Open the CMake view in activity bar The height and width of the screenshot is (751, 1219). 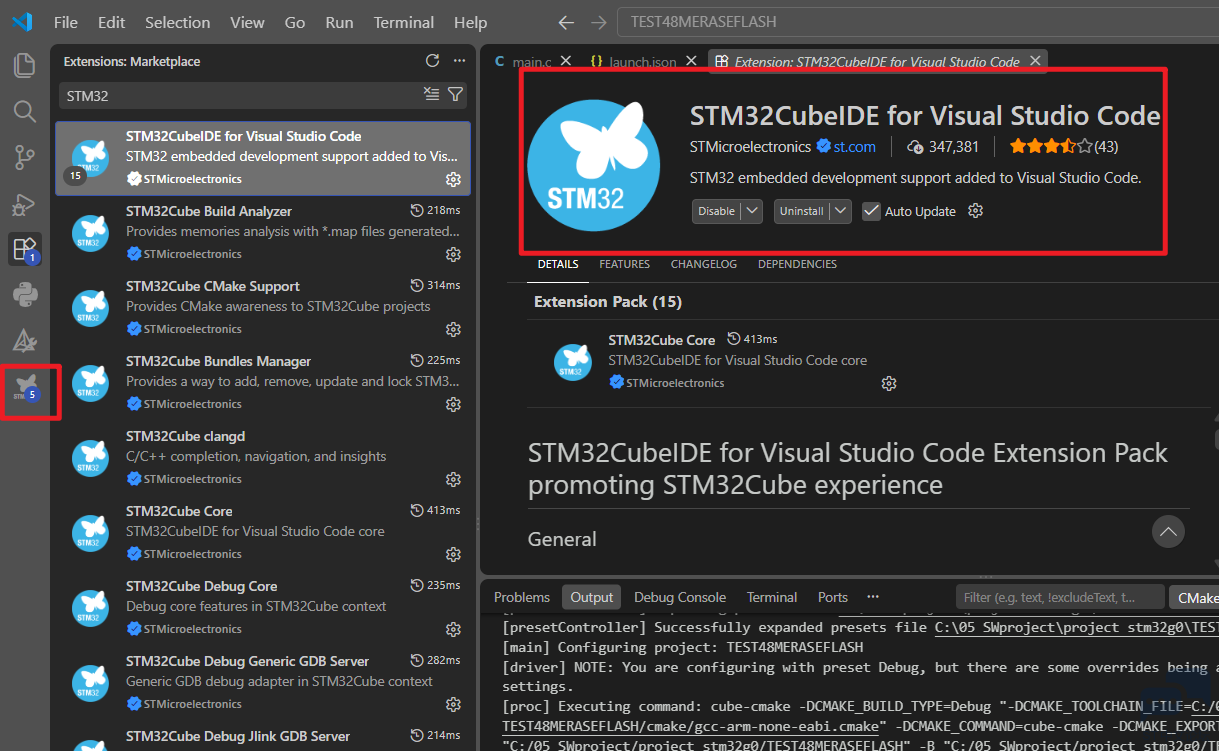point(24,341)
